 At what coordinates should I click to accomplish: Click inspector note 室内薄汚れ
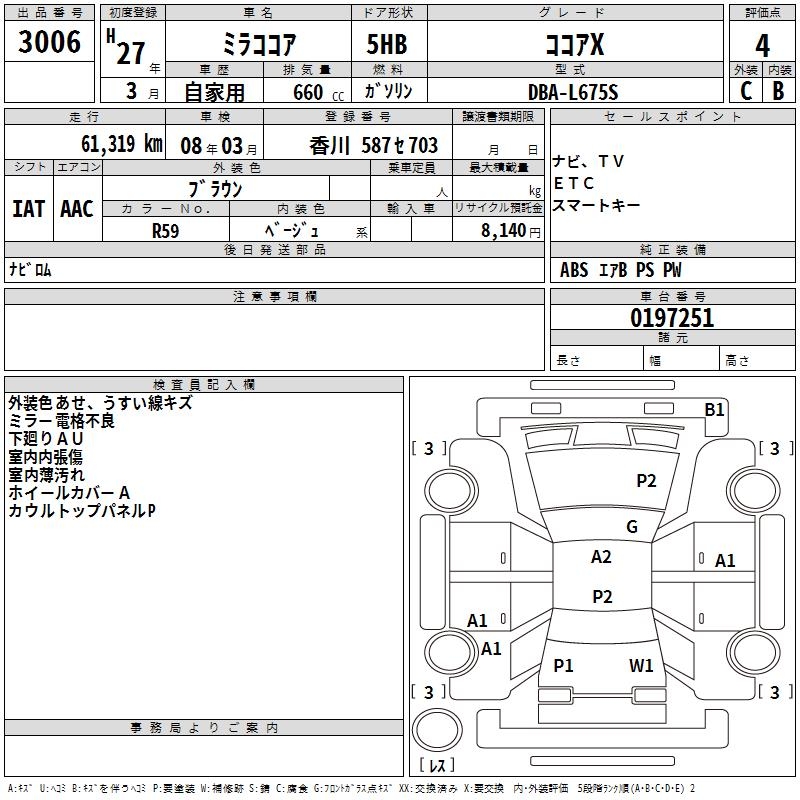tap(46, 474)
